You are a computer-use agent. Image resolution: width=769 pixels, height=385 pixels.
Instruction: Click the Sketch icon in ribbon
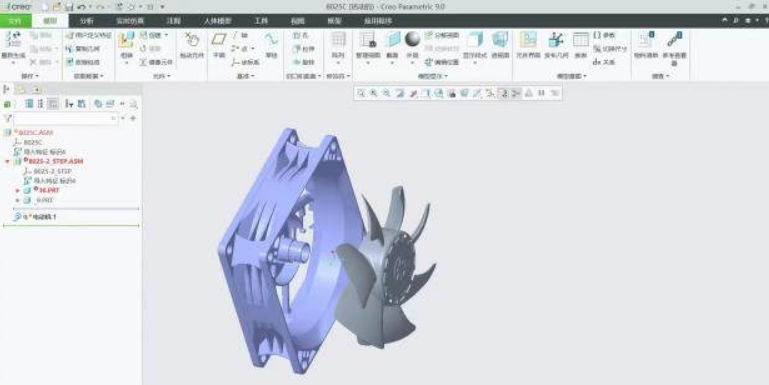pyautogui.click(x=271, y=40)
